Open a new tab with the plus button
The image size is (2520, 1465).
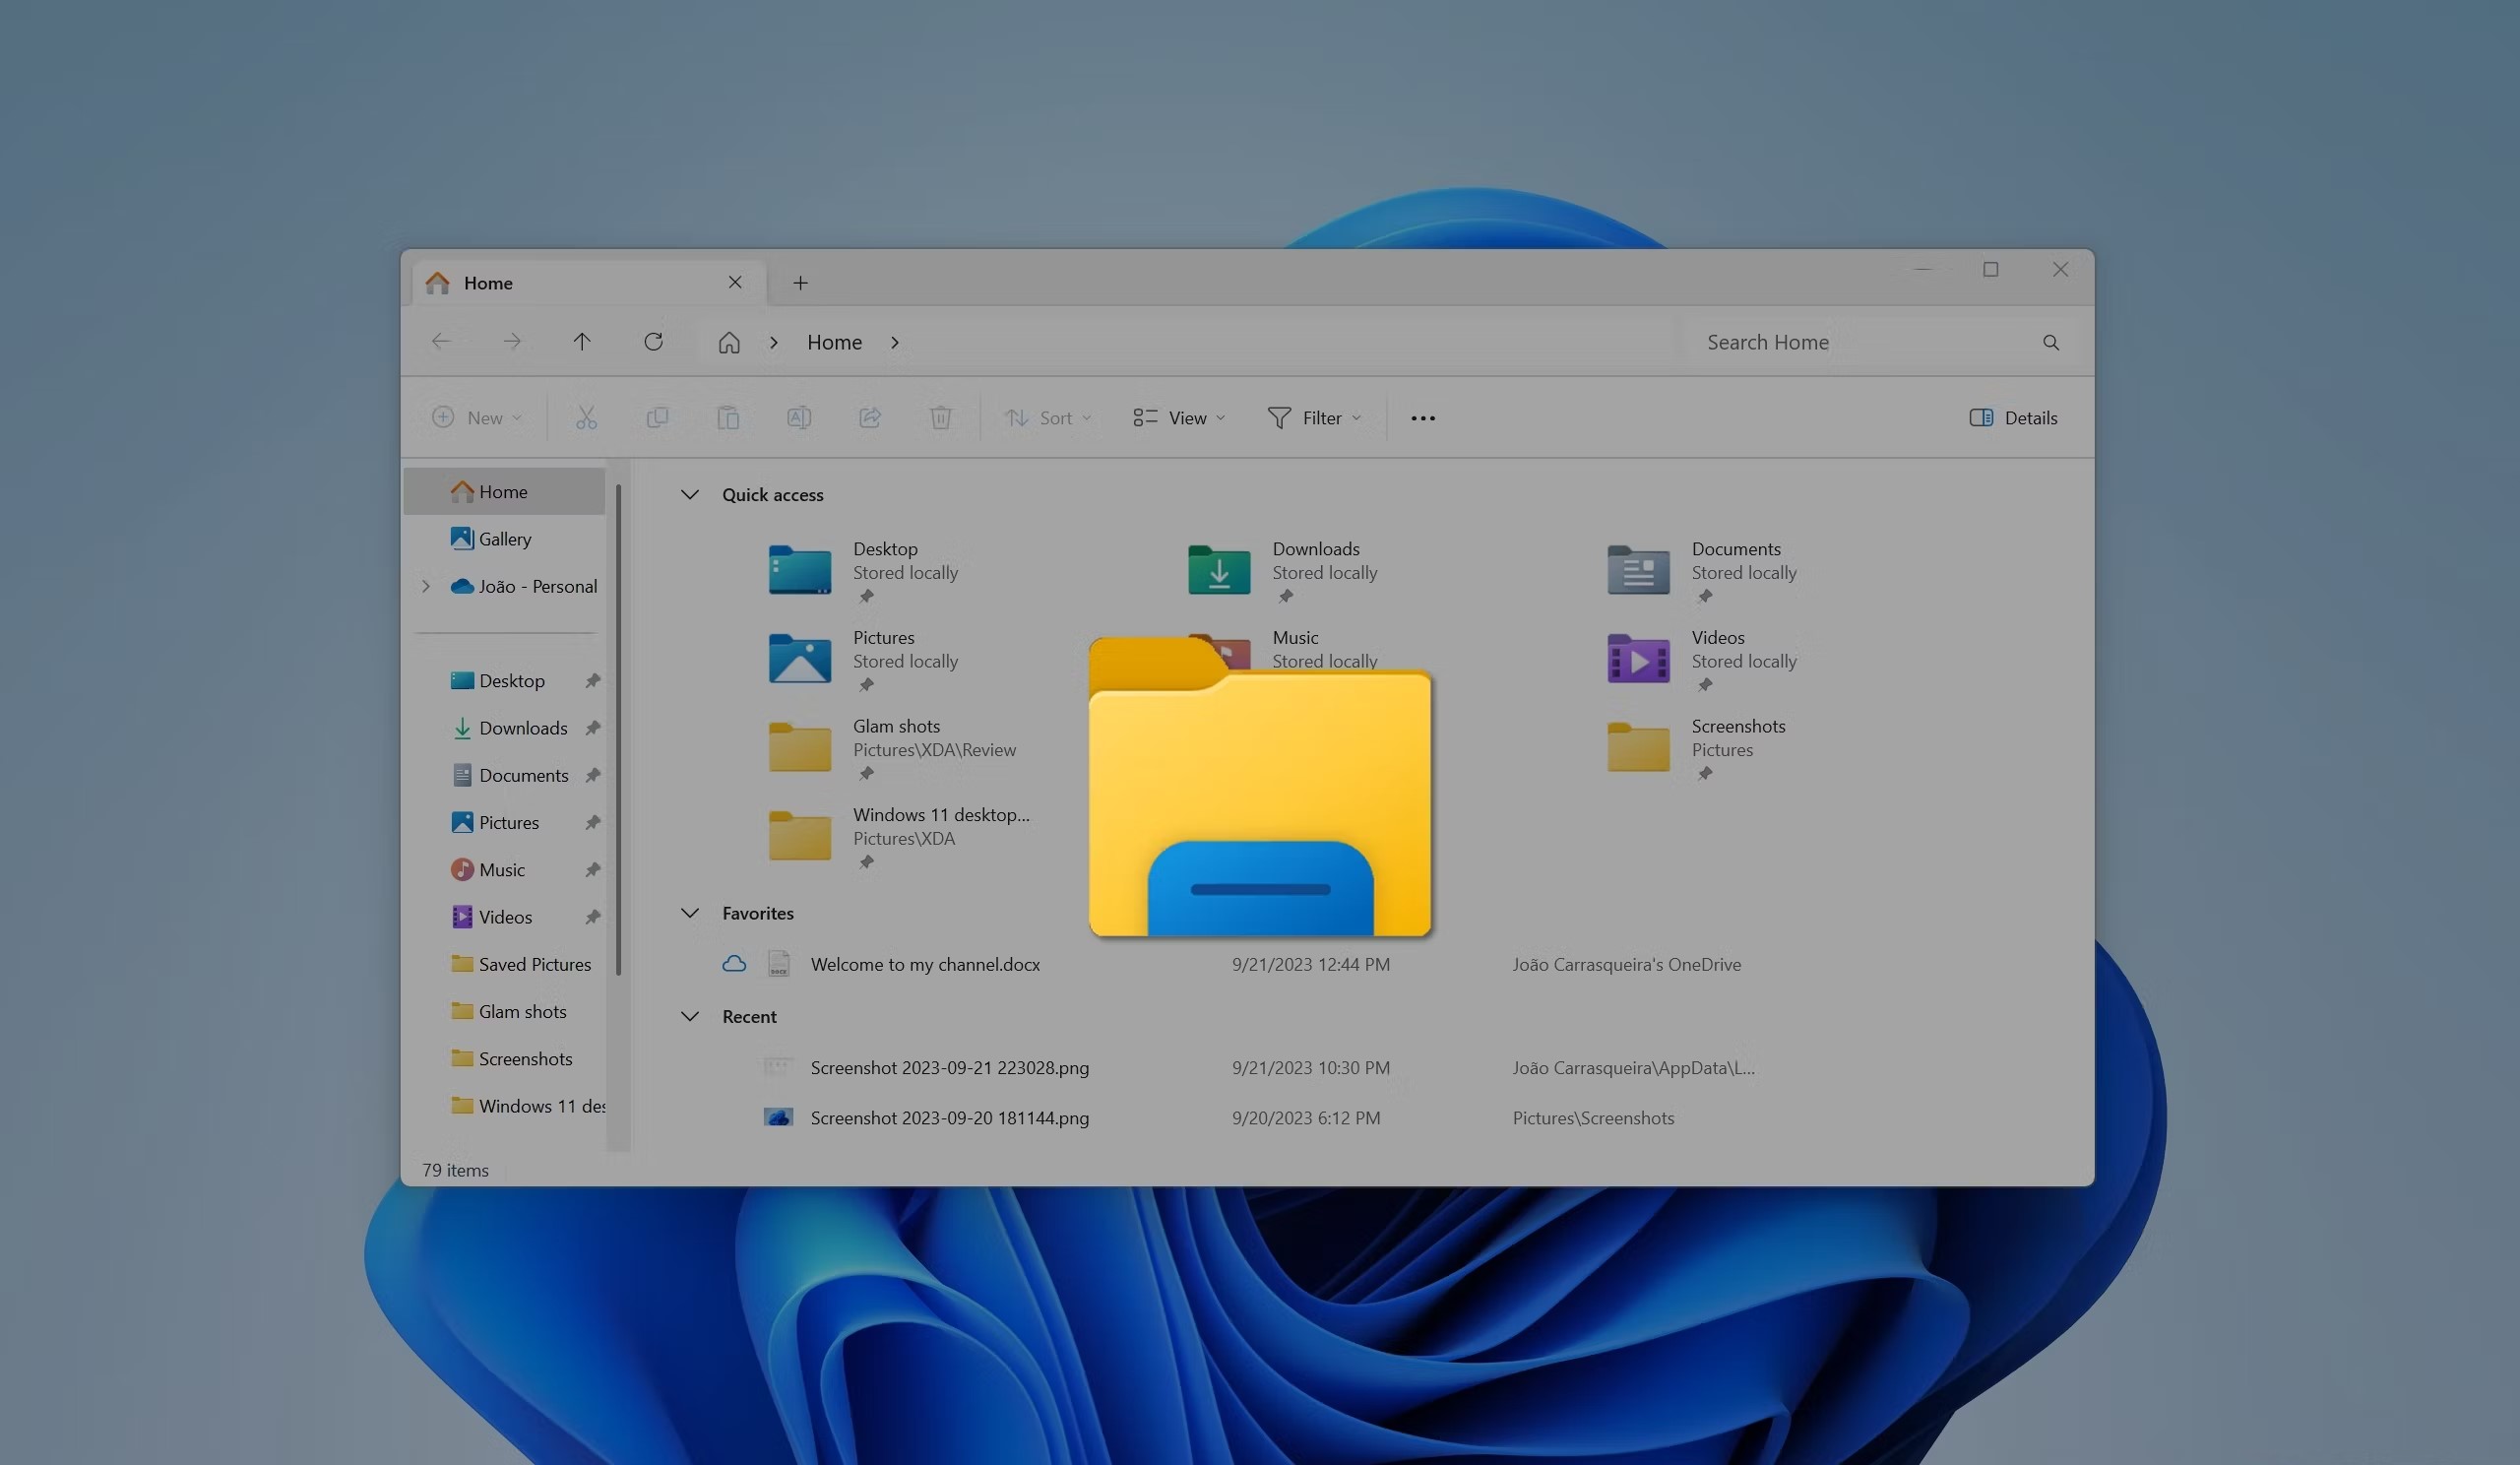pyautogui.click(x=800, y=283)
